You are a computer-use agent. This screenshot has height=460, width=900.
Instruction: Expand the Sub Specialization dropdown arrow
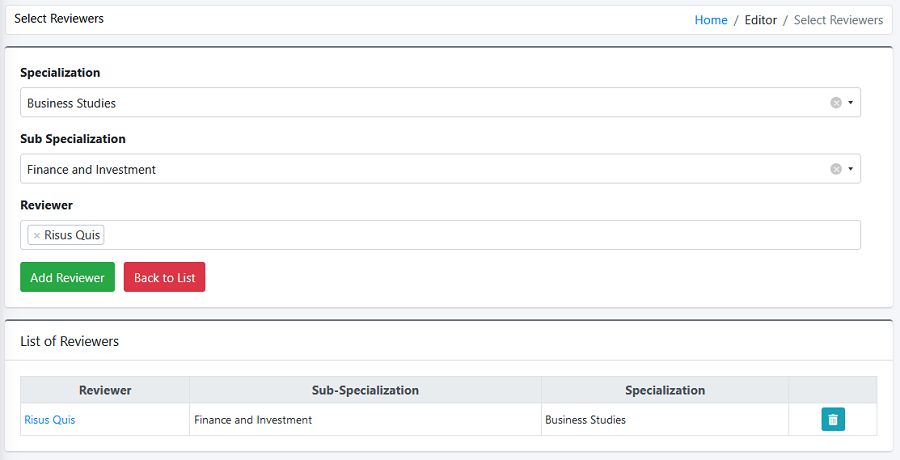(851, 169)
